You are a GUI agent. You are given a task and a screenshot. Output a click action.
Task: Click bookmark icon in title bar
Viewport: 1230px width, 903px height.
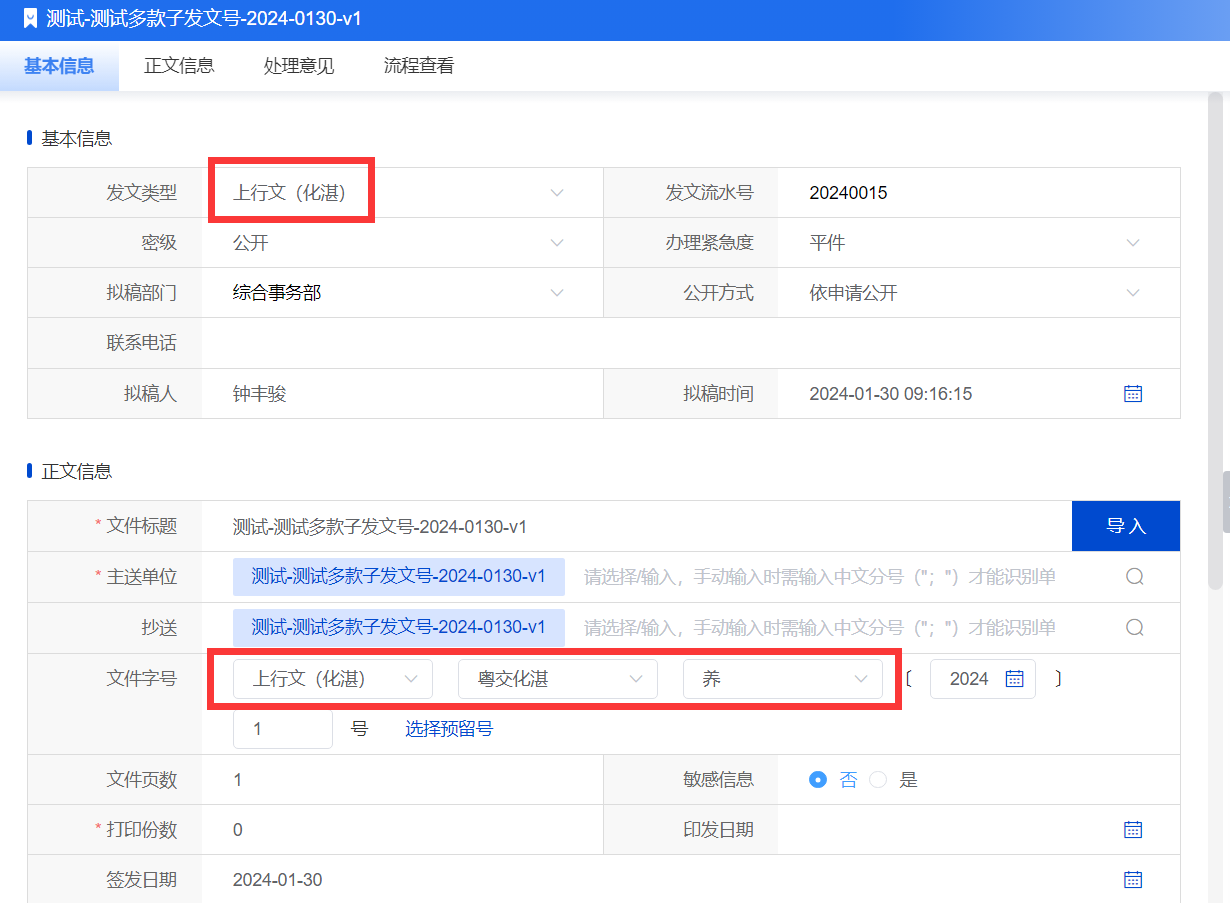point(30,19)
